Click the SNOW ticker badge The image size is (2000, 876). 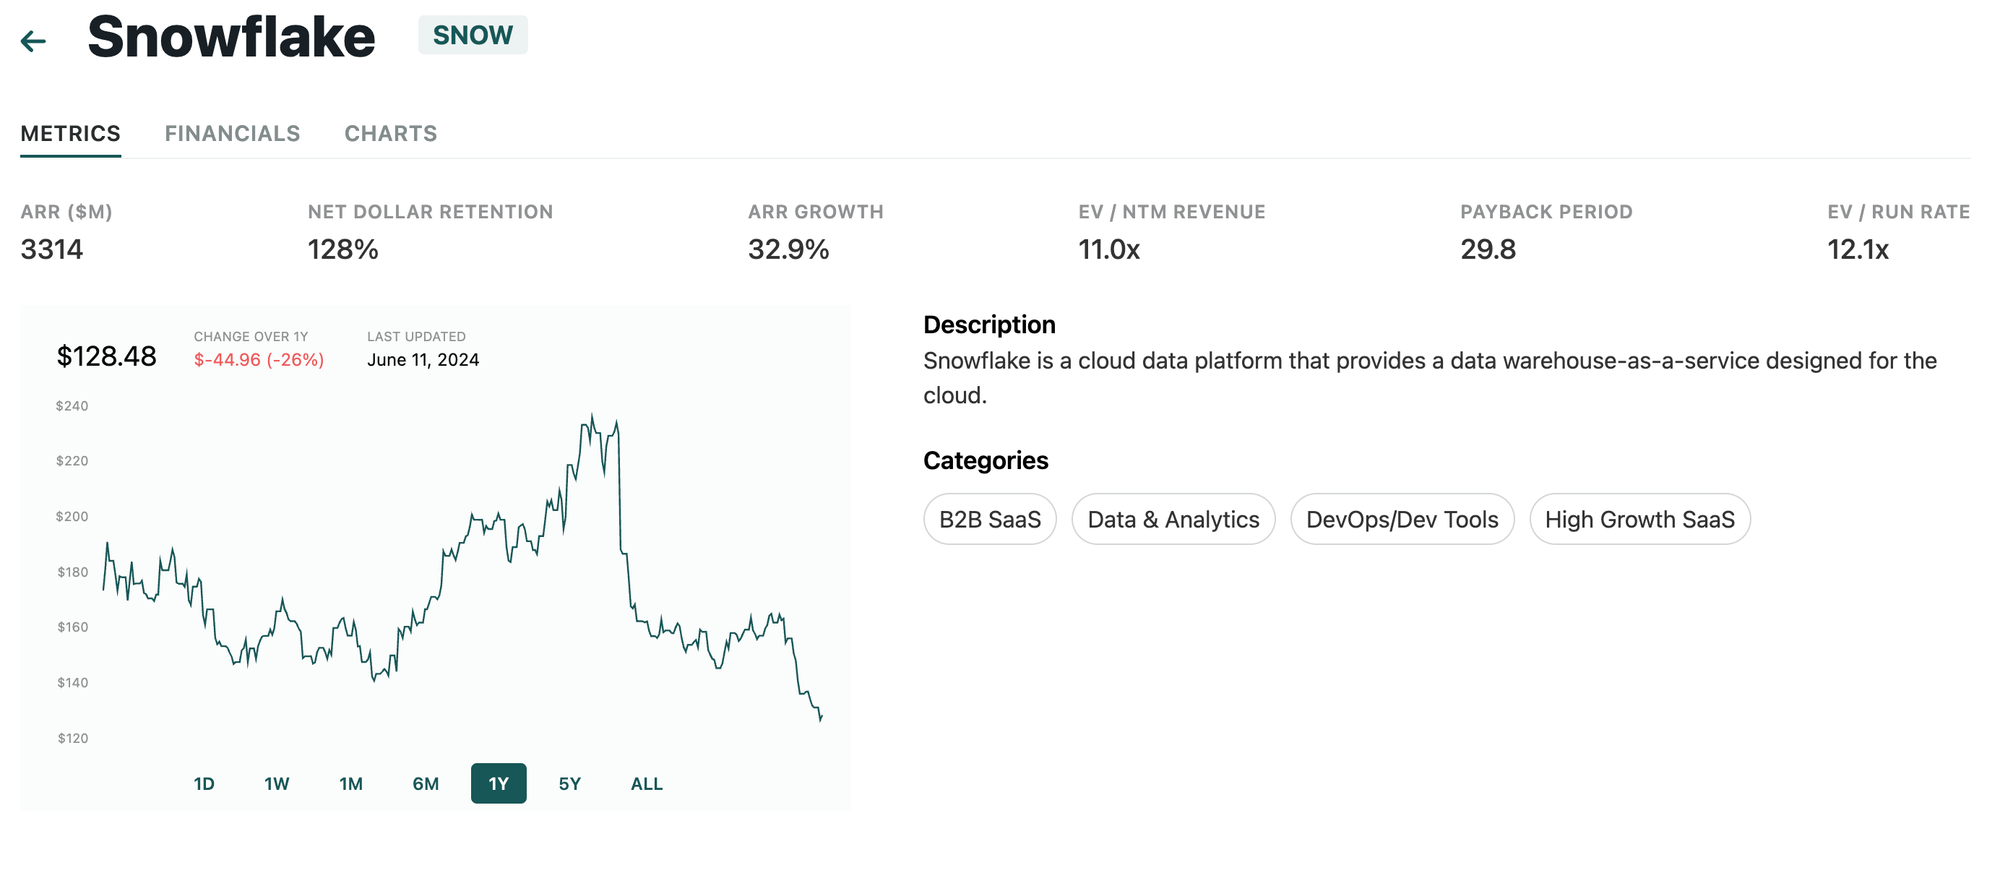tap(473, 35)
